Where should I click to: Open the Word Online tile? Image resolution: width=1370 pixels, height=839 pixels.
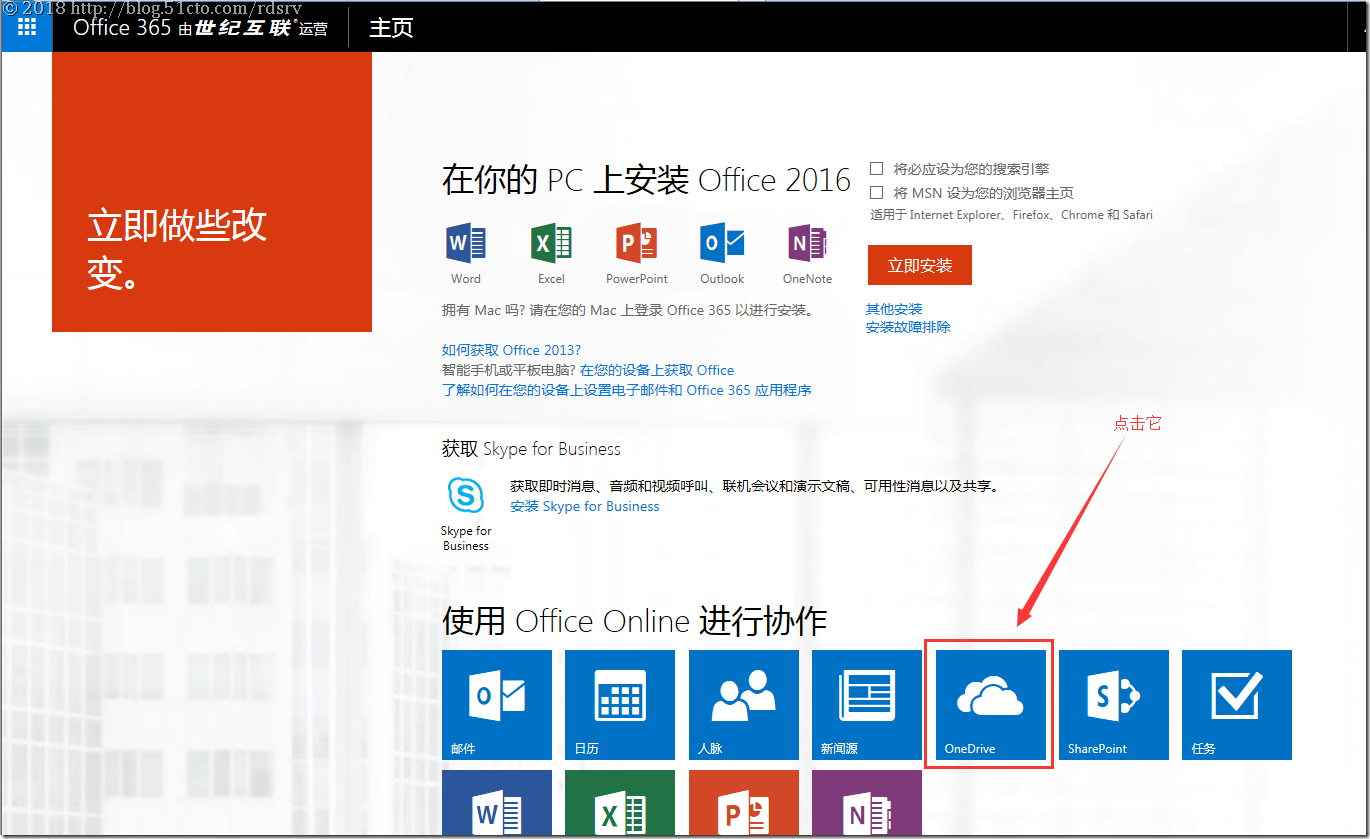coord(497,803)
